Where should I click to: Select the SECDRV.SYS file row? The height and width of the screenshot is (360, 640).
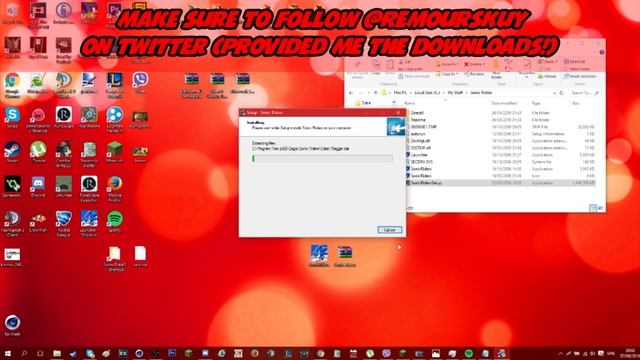pos(500,162)
